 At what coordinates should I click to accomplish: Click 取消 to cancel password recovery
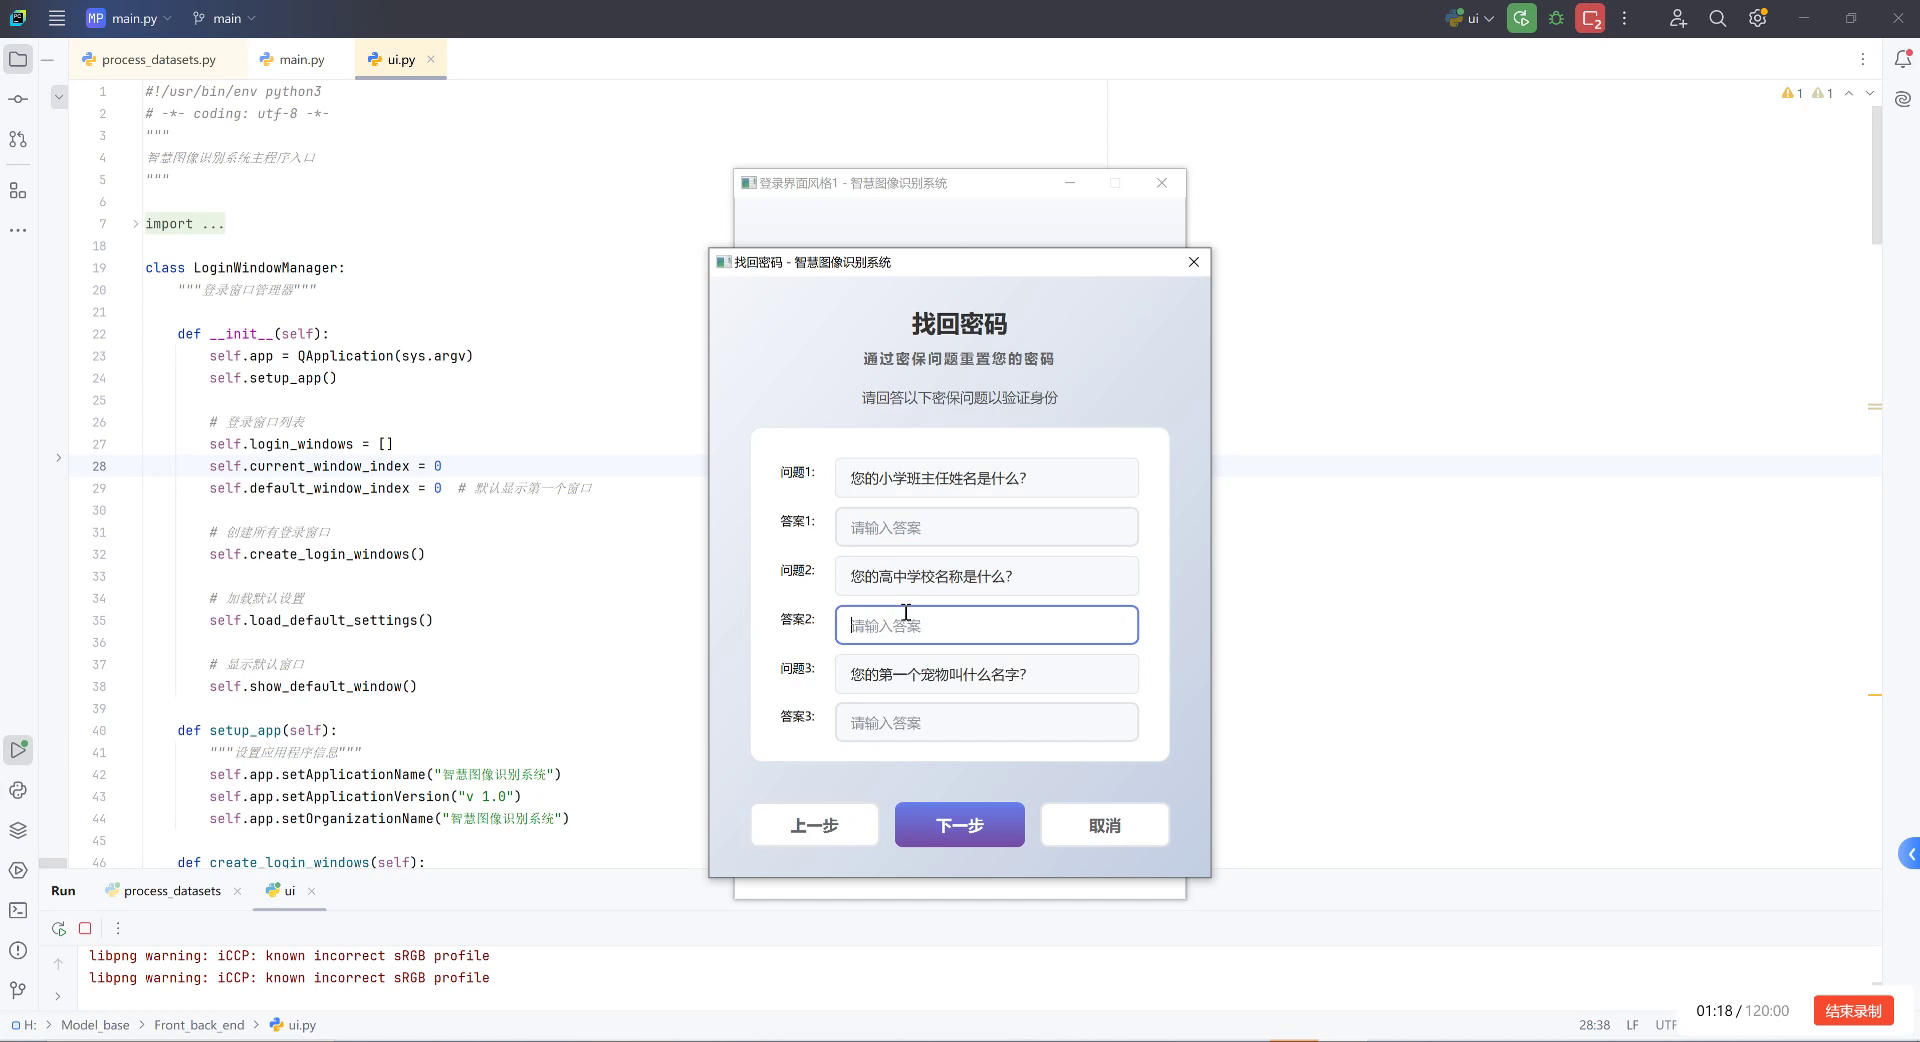(1104, 825)
